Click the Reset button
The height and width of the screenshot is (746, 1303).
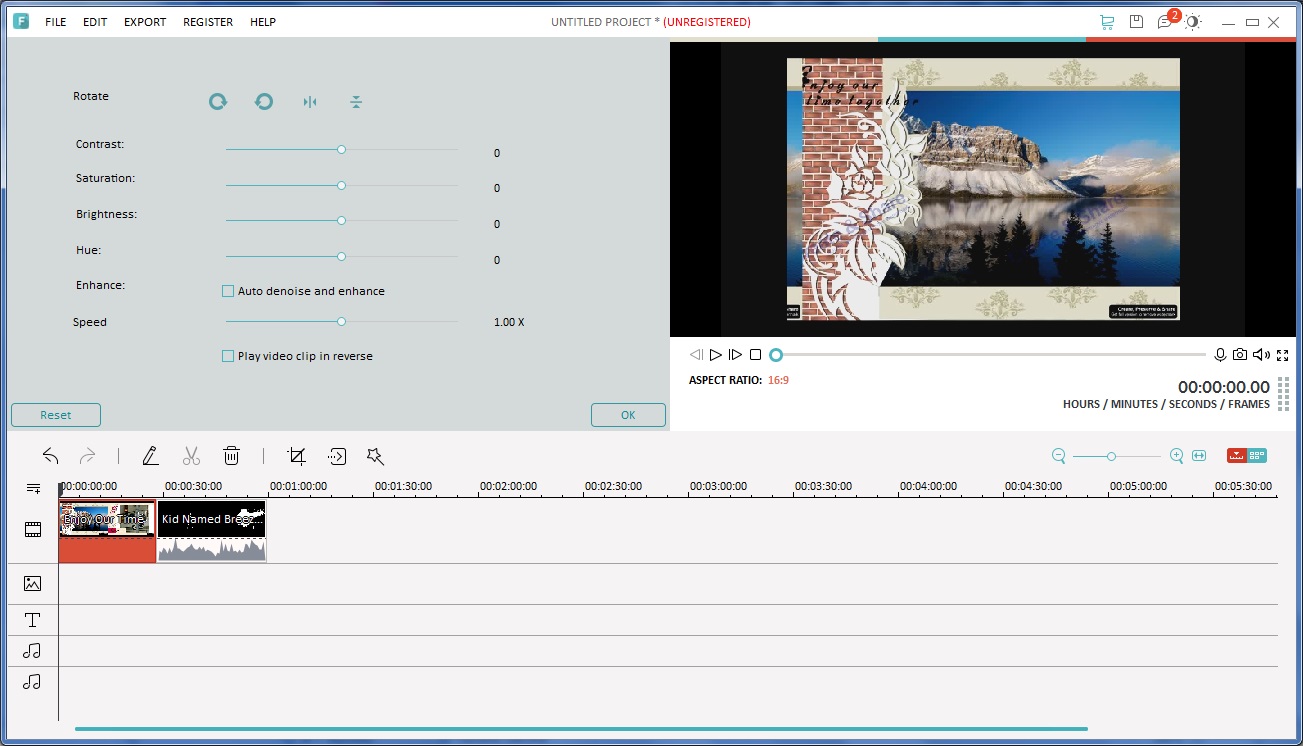pos(55,414)
